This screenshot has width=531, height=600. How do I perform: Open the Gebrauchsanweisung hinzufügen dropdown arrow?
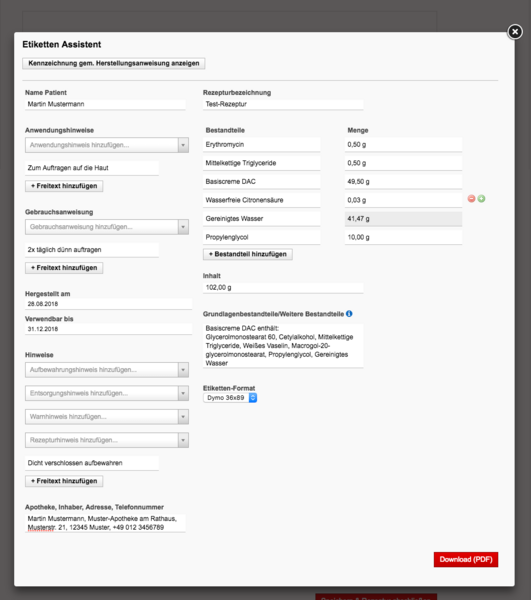[183, 227]
